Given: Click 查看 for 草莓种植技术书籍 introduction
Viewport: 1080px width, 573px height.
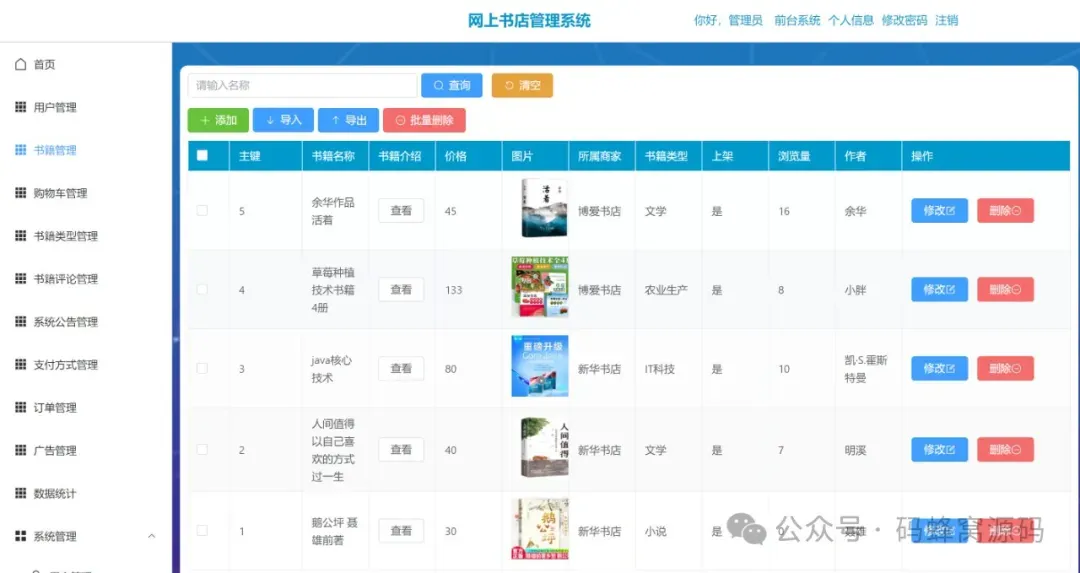Looking at the screenshot, I should [x=401, y=289].
